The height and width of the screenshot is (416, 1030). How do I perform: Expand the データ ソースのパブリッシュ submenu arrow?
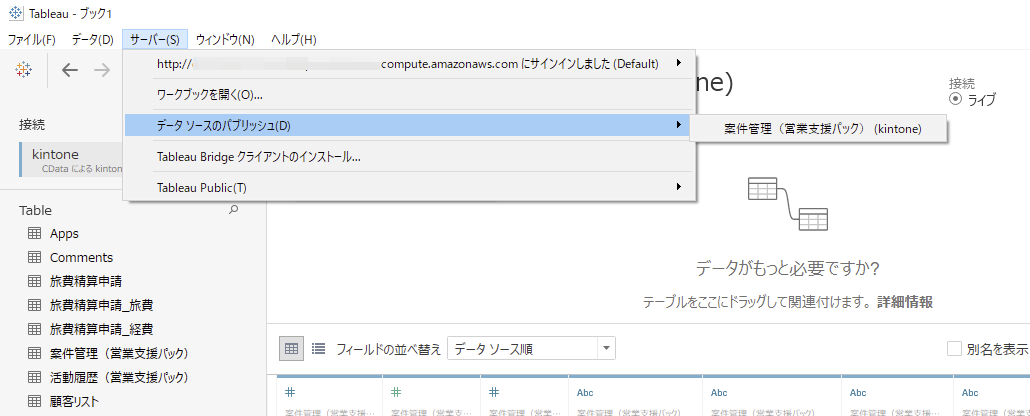pyautogui.click(x=678, y=124)
